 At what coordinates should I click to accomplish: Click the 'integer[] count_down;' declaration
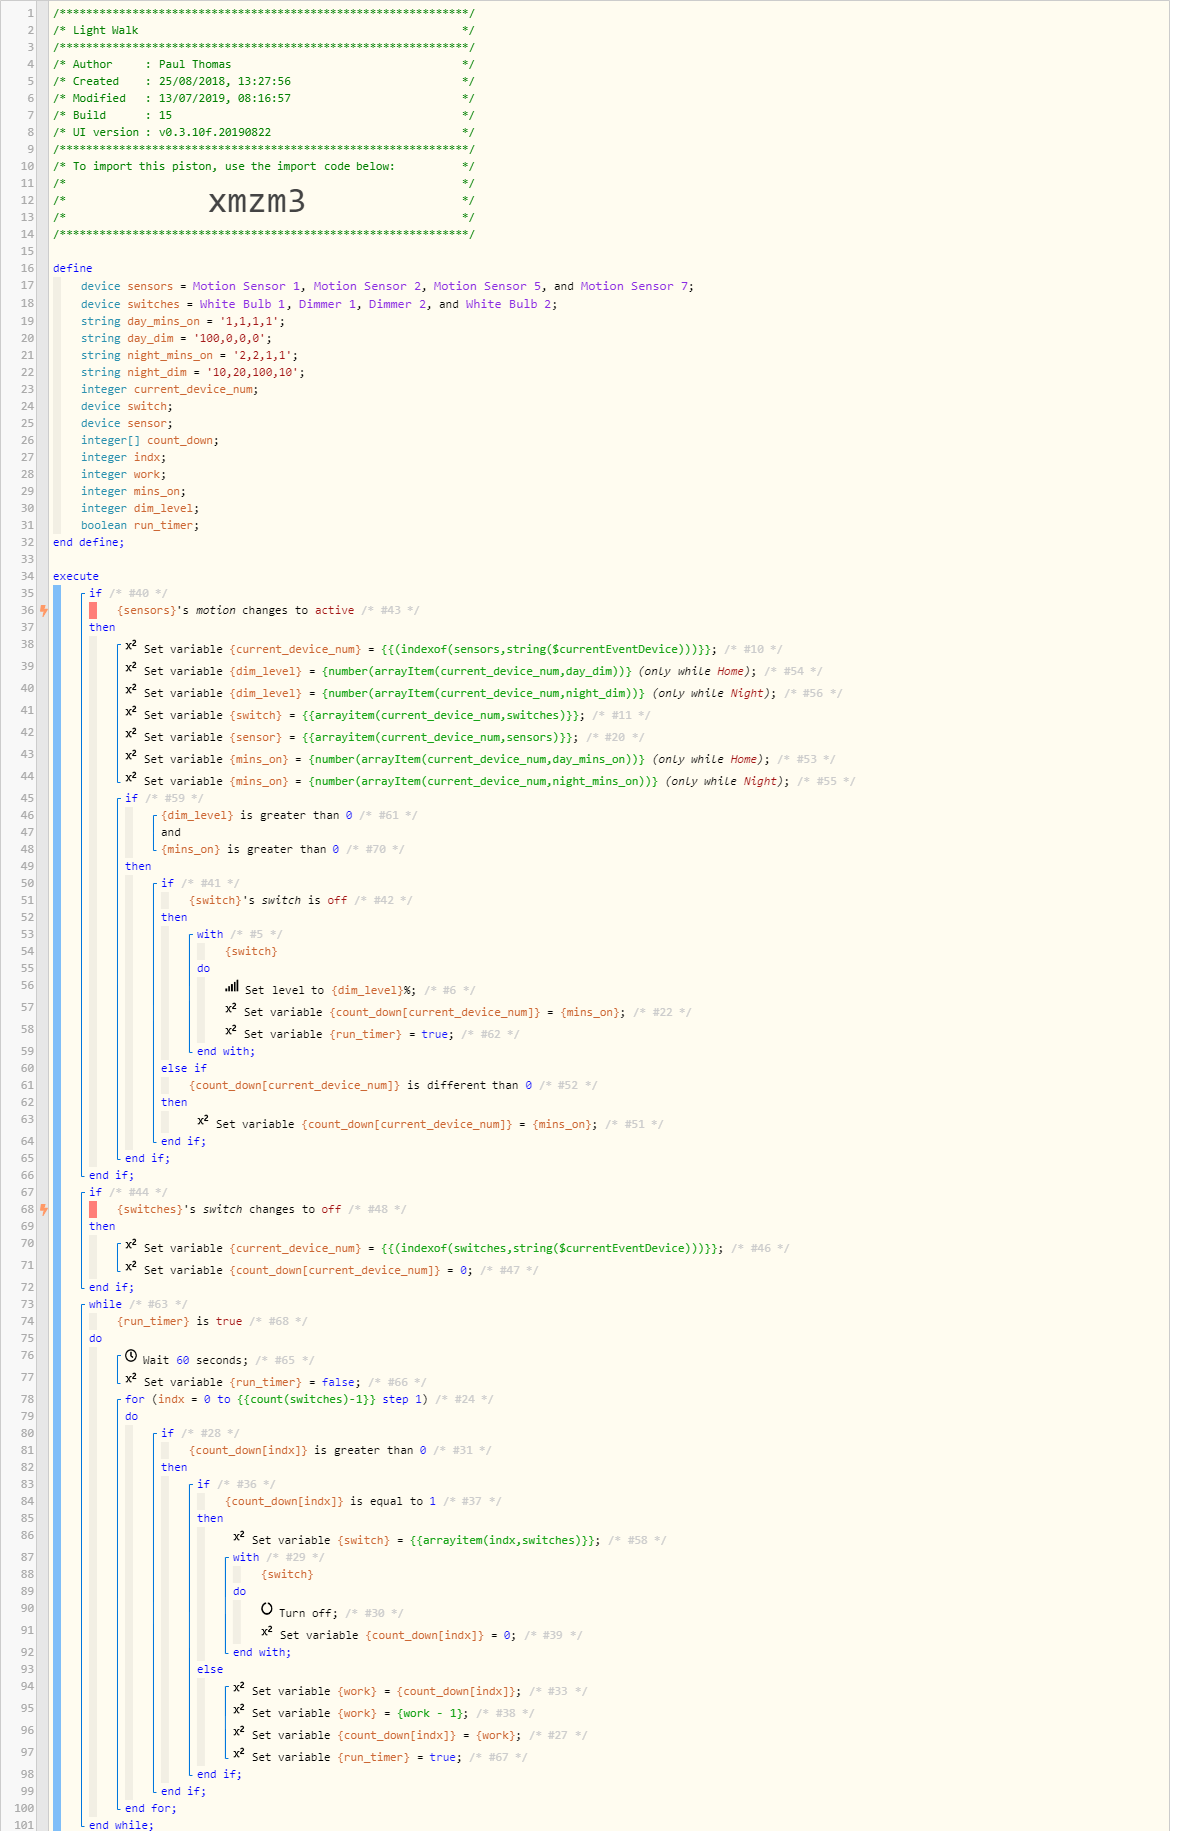[x=150, y=440]
